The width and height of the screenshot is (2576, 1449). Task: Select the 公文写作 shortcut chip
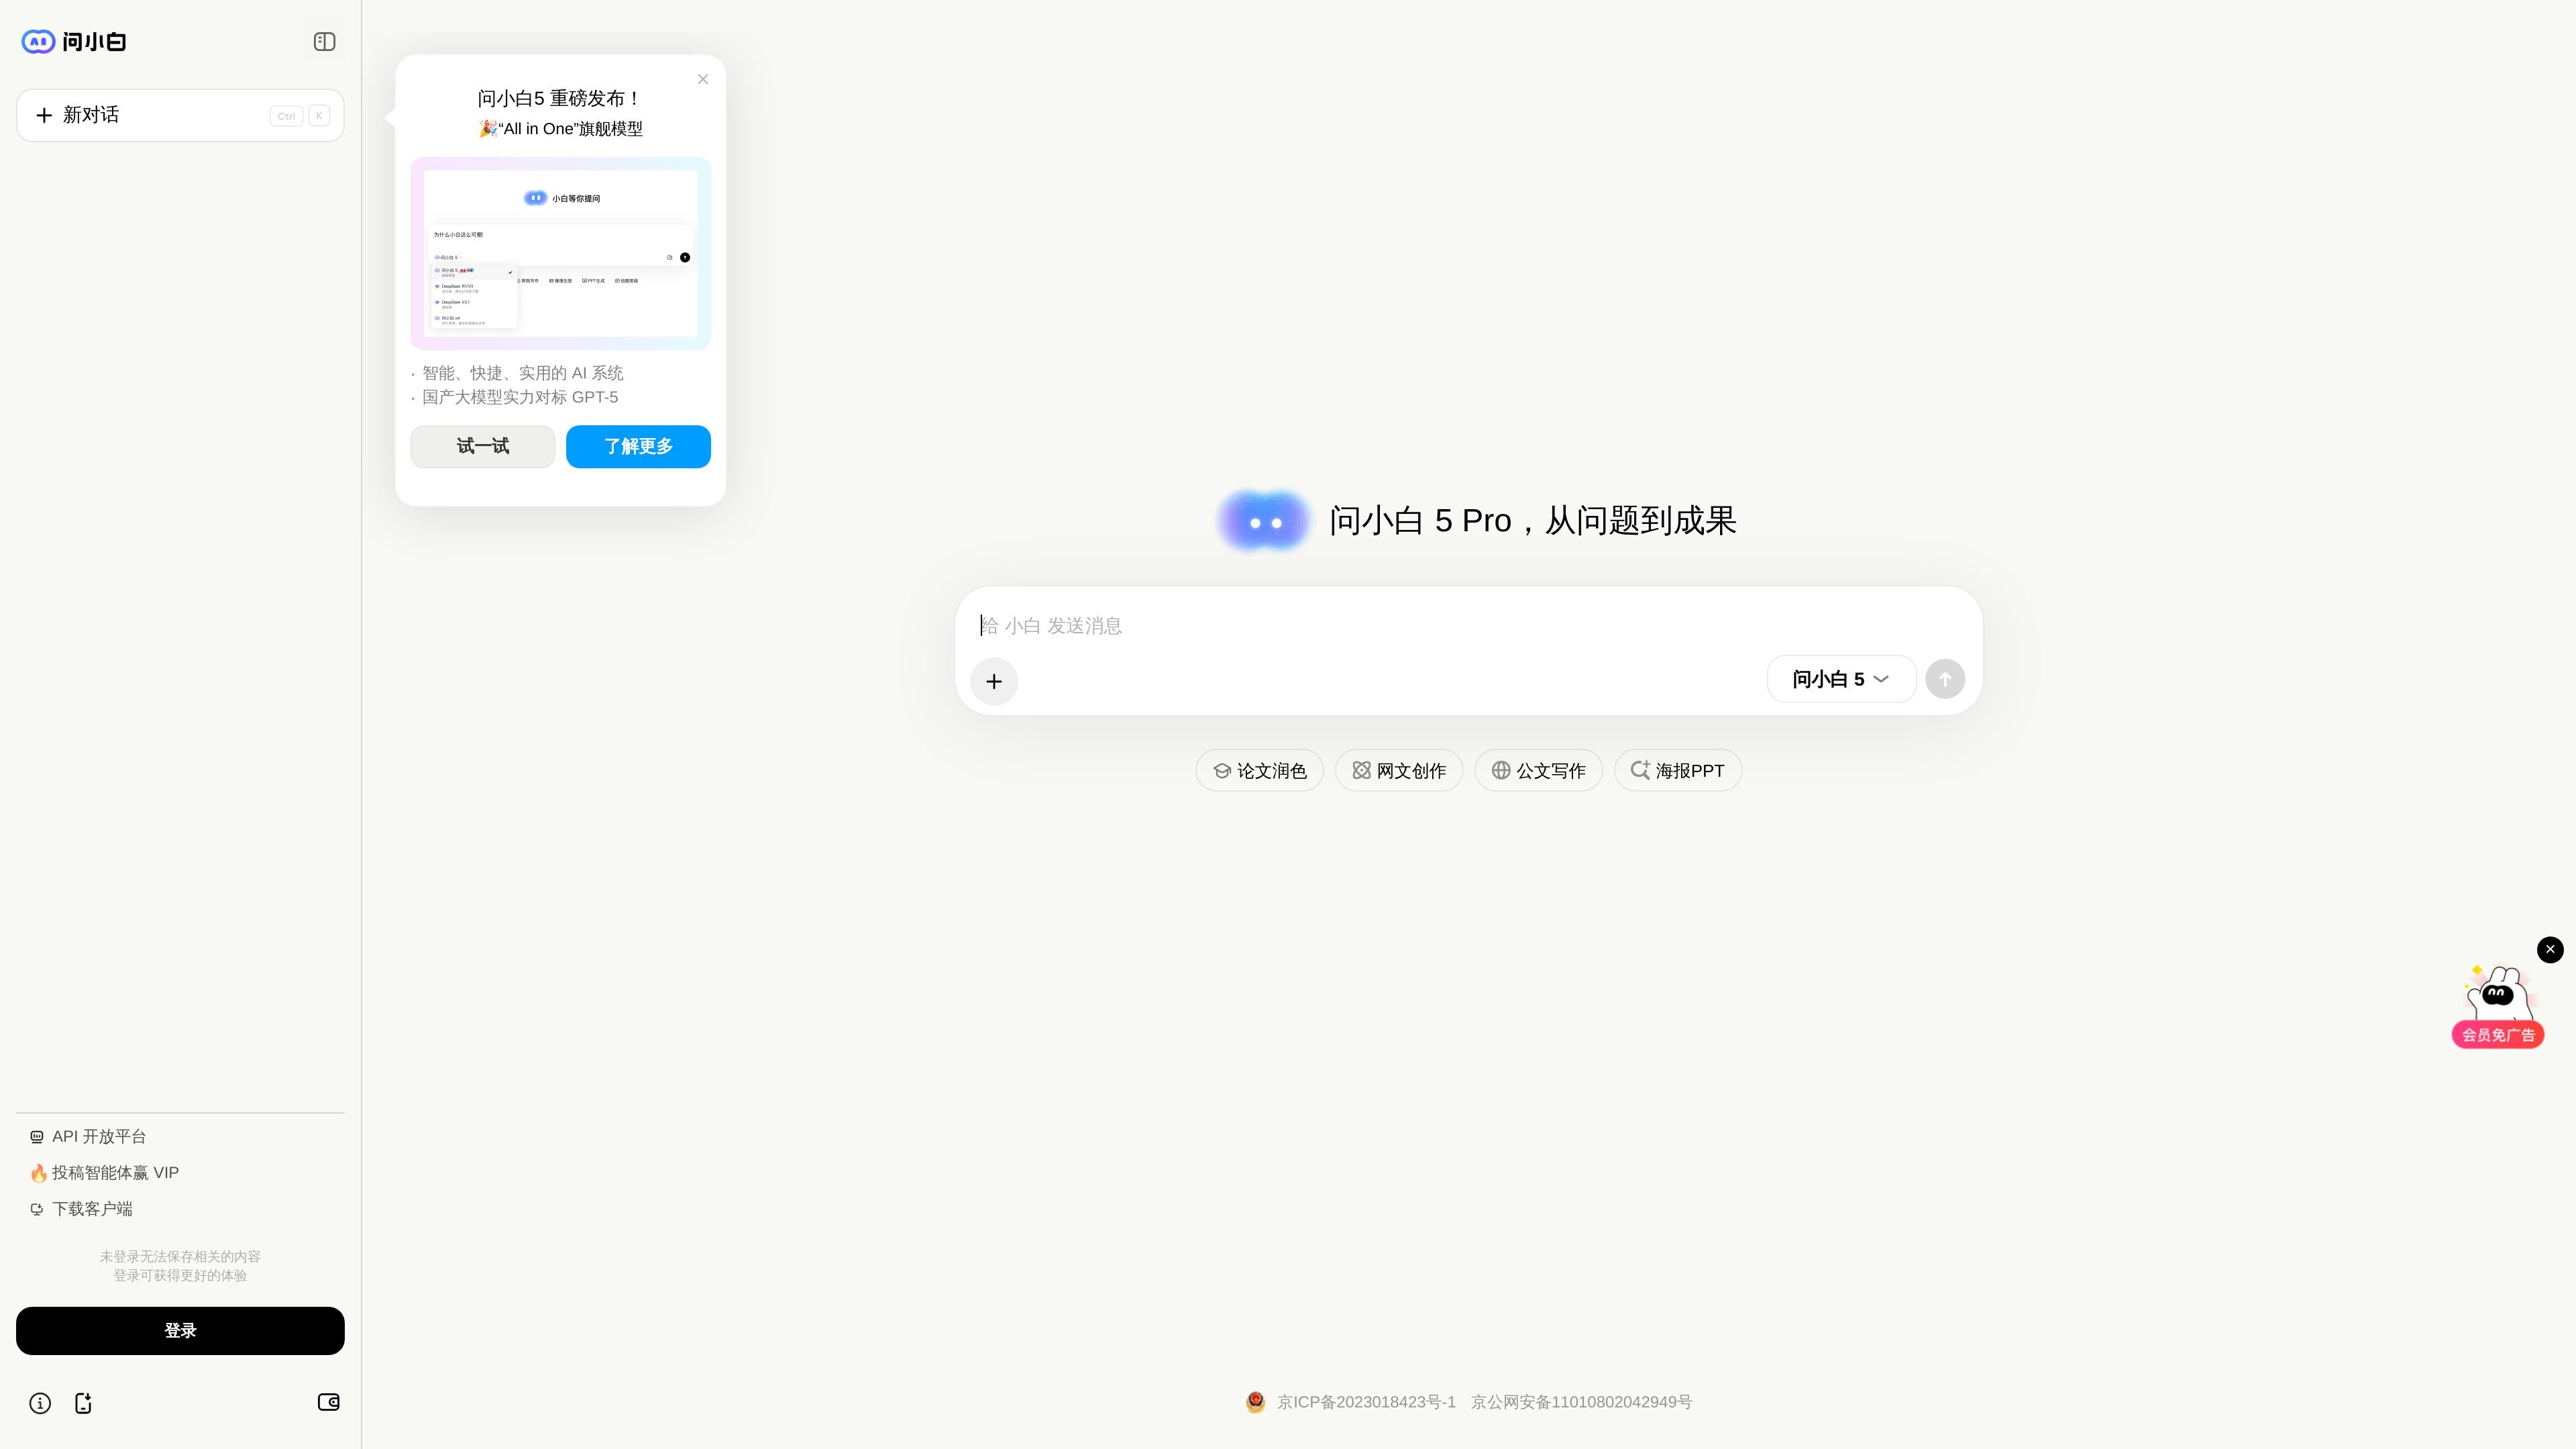click(1538, 770)
